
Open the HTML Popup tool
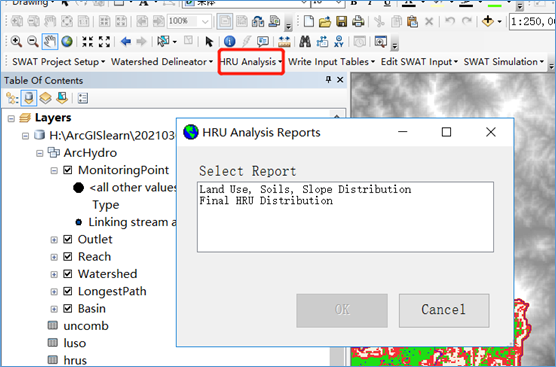click(x=263, y=42)
